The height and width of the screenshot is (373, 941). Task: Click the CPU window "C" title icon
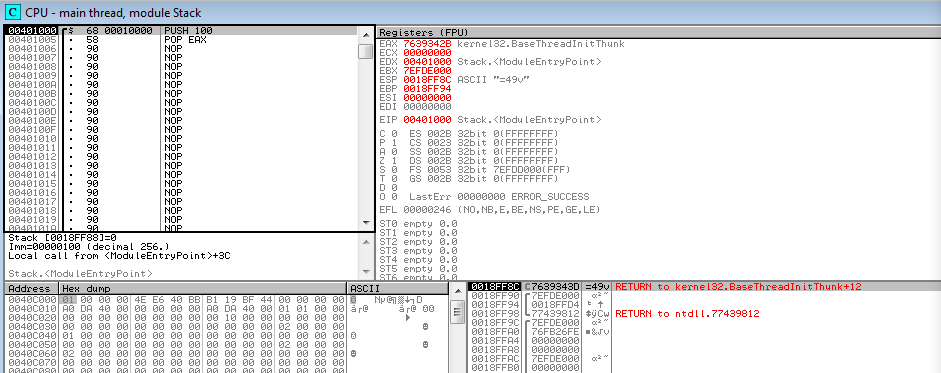coord(13,12)
